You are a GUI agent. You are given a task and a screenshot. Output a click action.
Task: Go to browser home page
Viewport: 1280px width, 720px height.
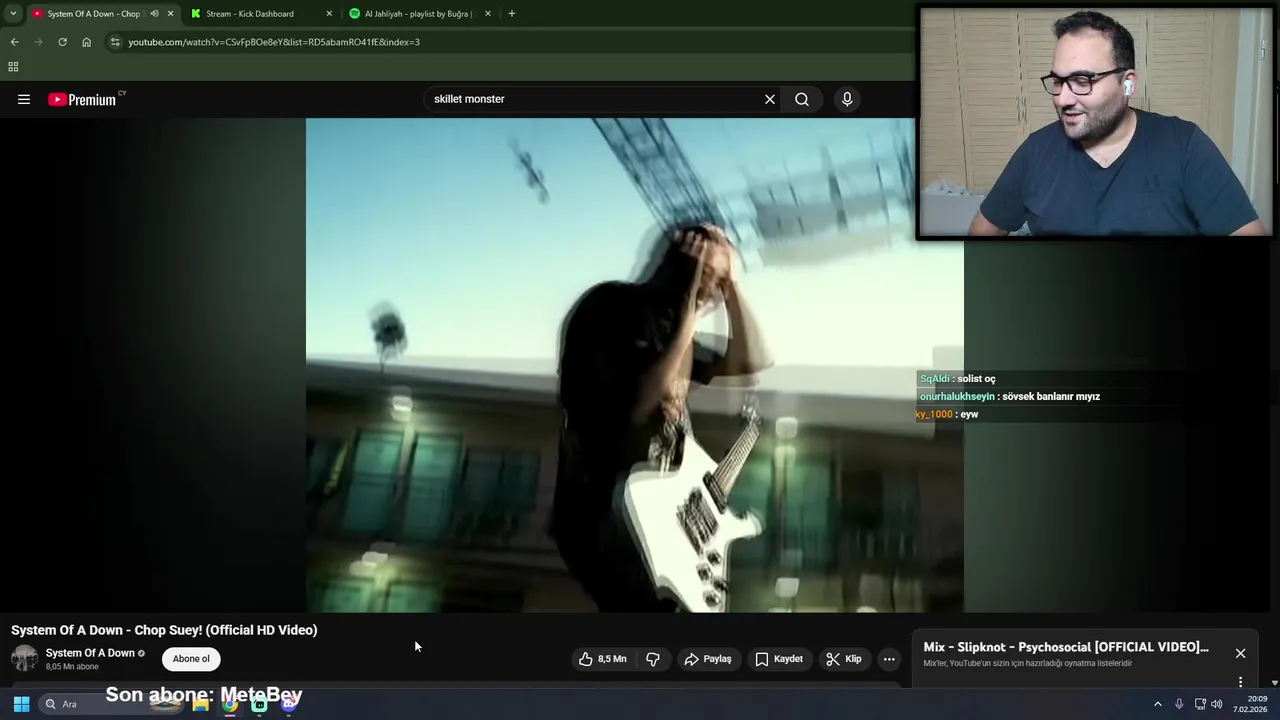[x=86, y=42]
